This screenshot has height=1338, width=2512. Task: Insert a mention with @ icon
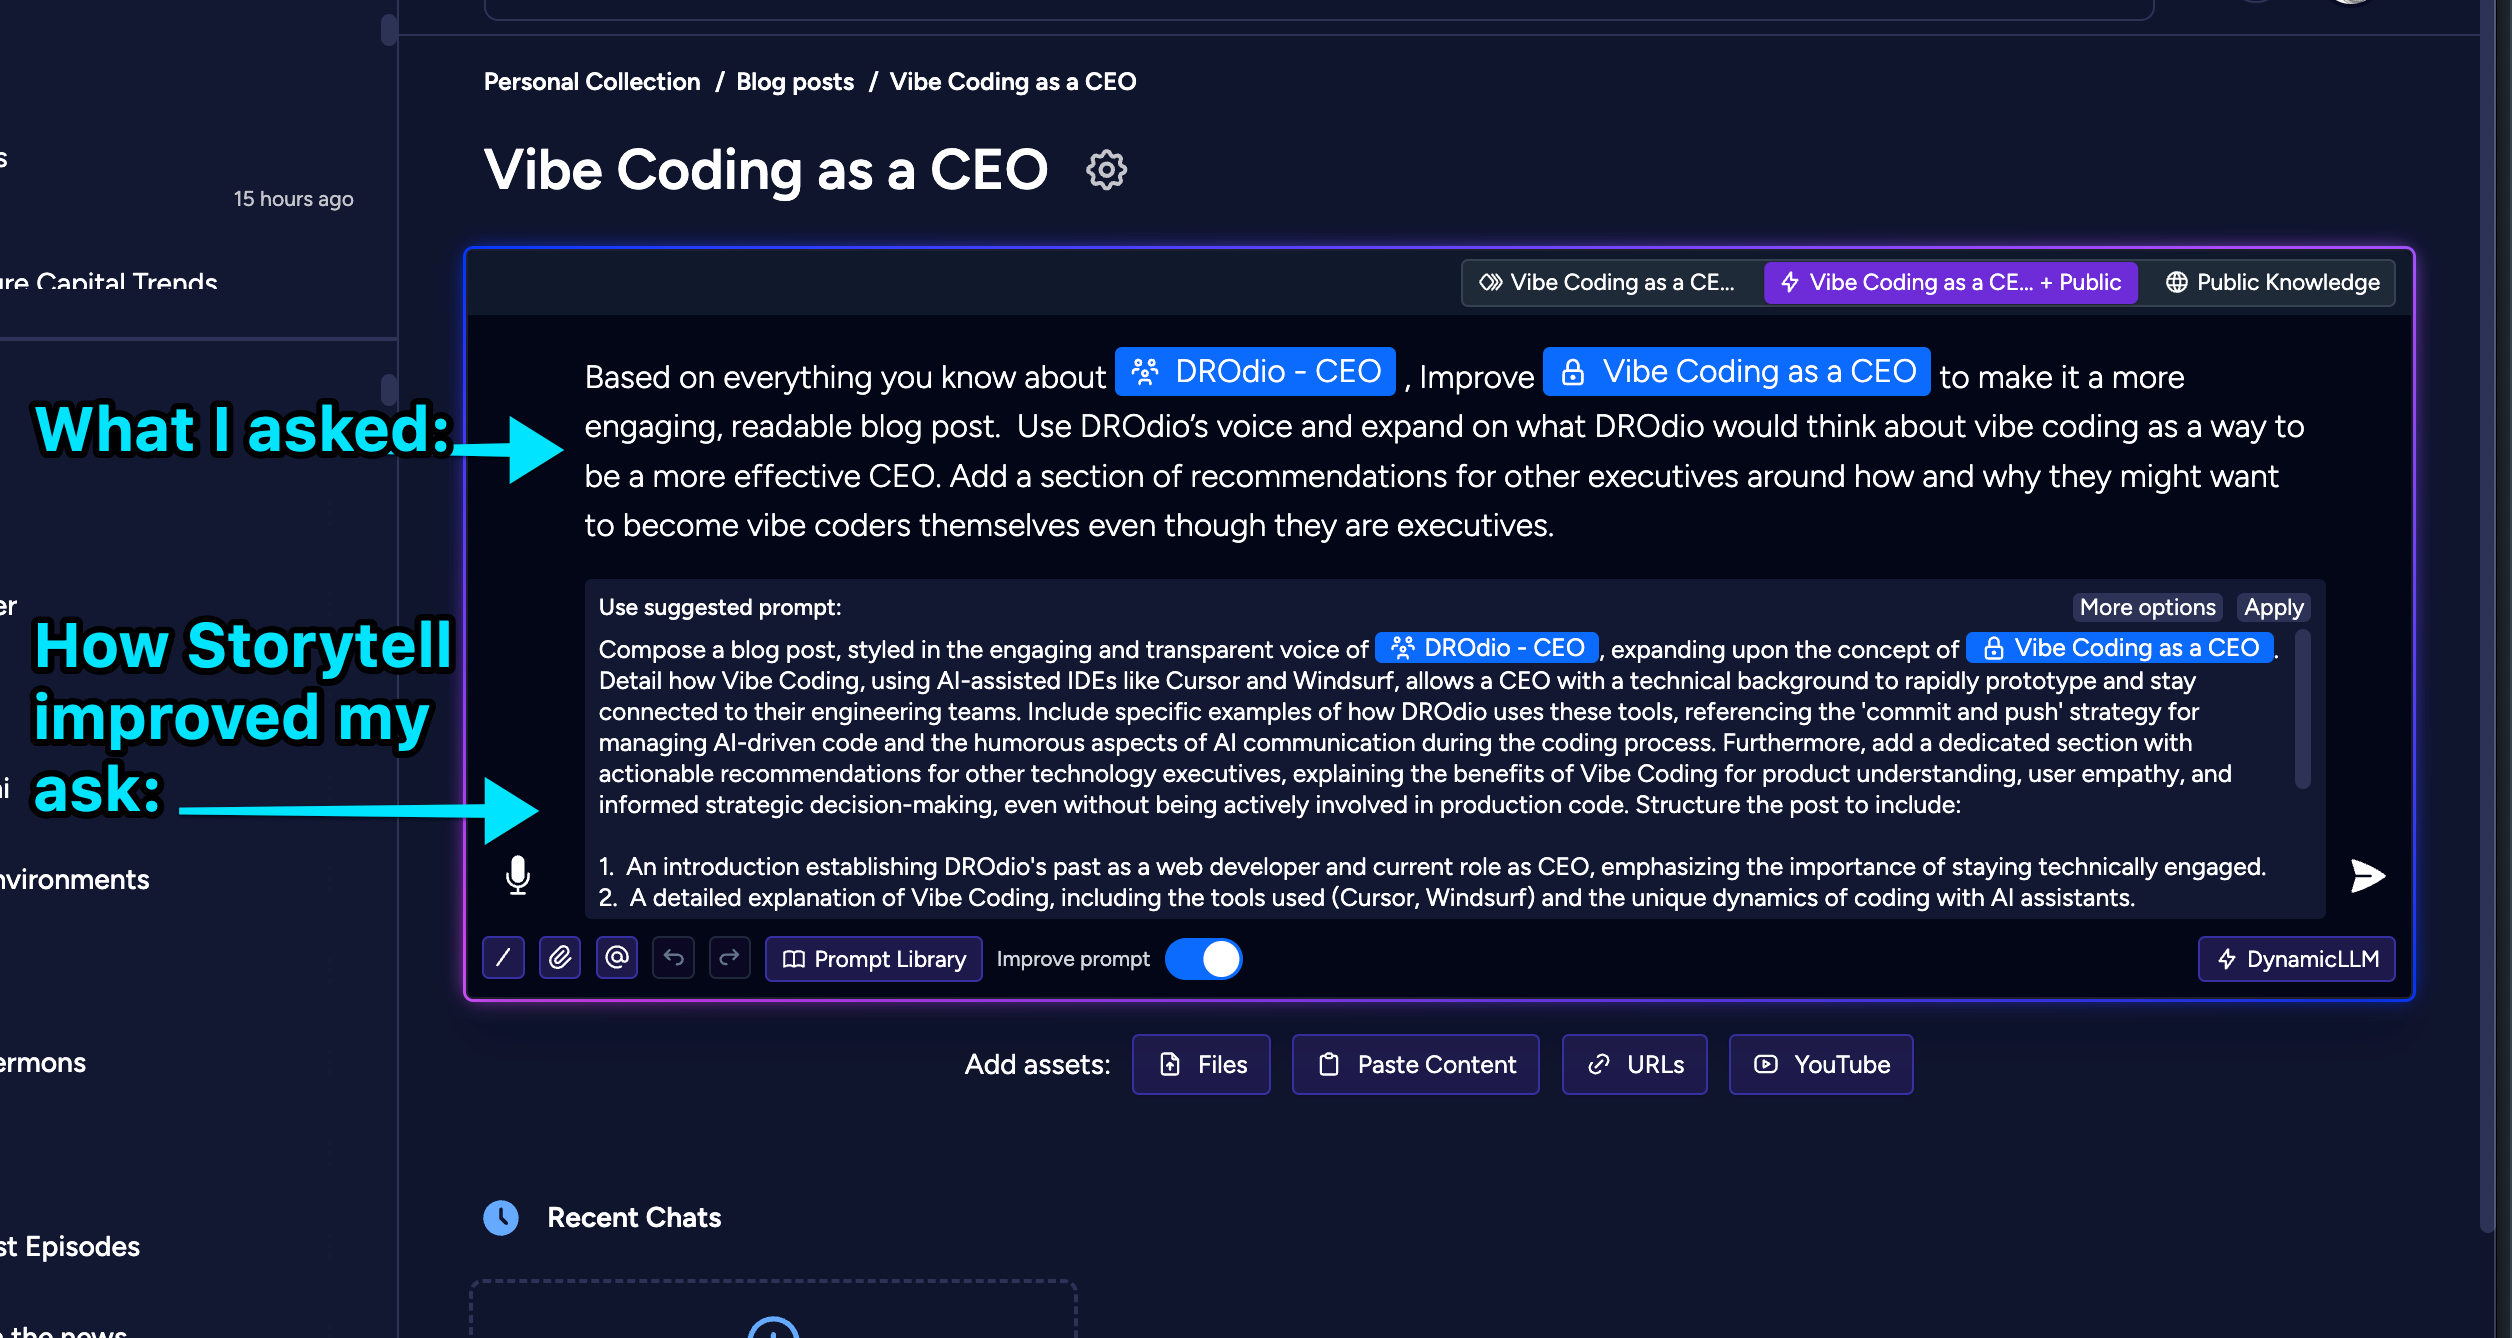pyautogui.click(x=617, y=958)
